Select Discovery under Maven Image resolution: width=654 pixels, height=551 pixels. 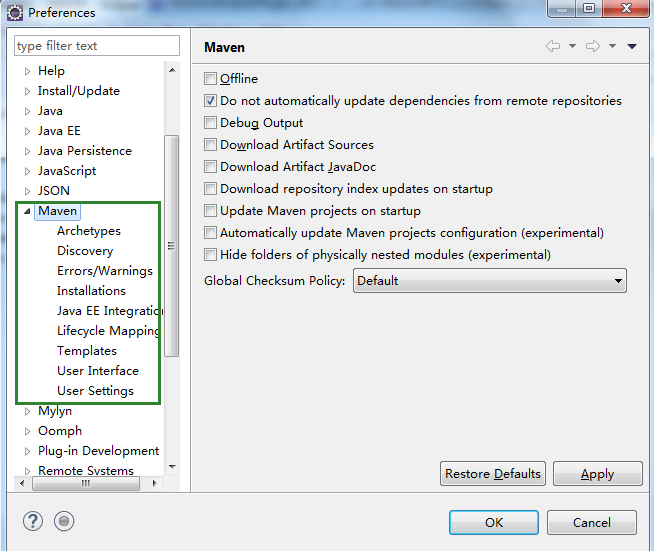click(85, 251)
